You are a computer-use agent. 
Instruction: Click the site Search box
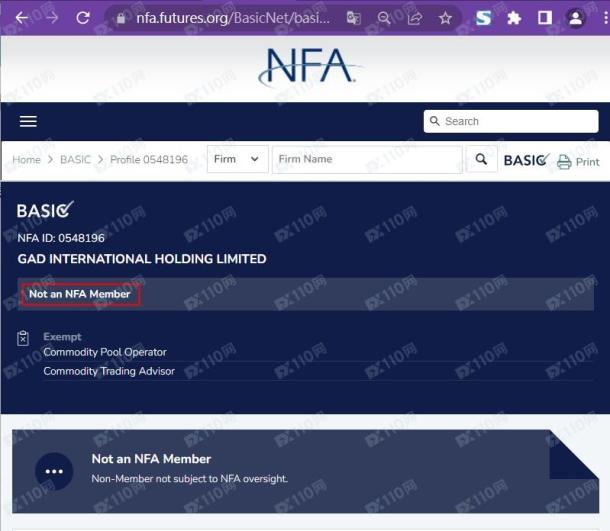pyautogui.click(x=511, y=121)
